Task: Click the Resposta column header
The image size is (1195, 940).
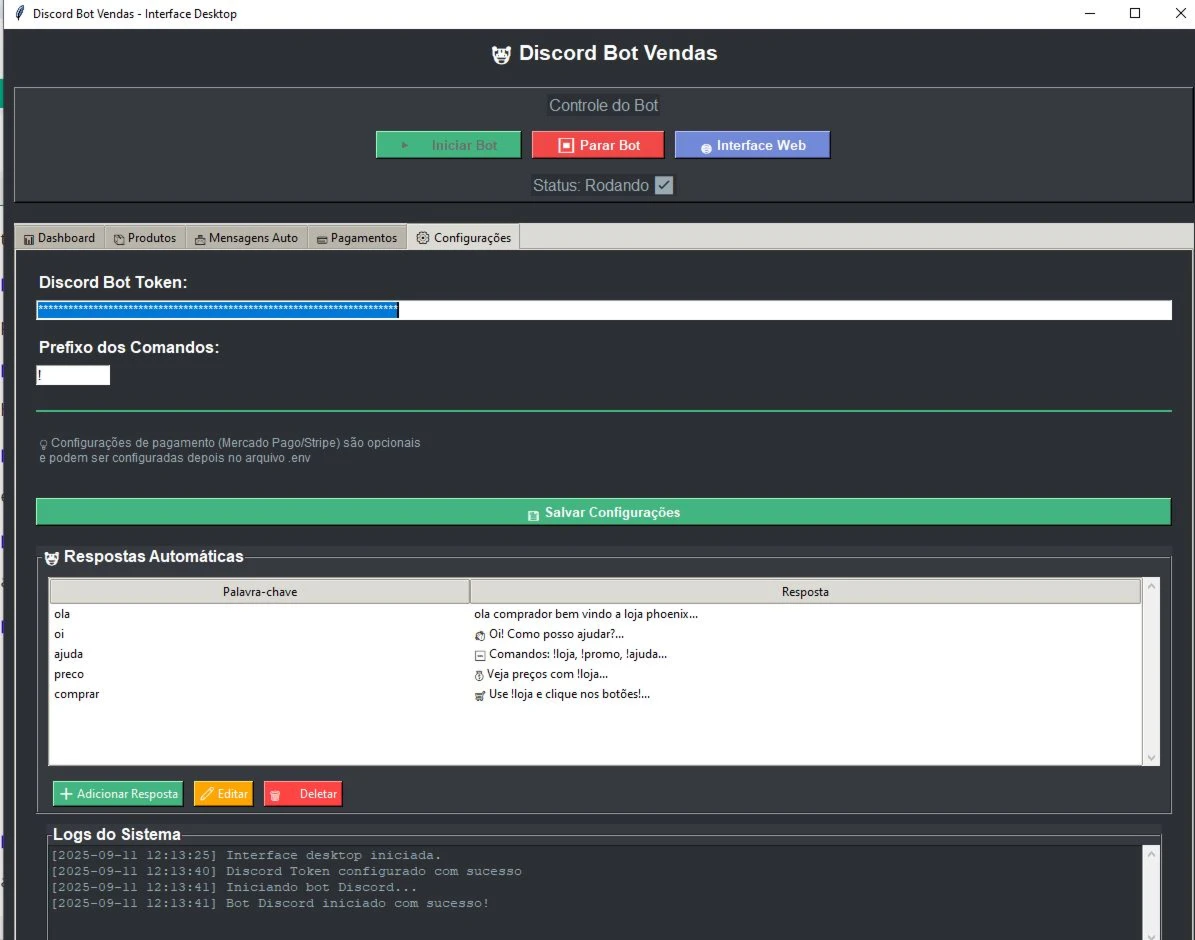Action: coord(806,592)
